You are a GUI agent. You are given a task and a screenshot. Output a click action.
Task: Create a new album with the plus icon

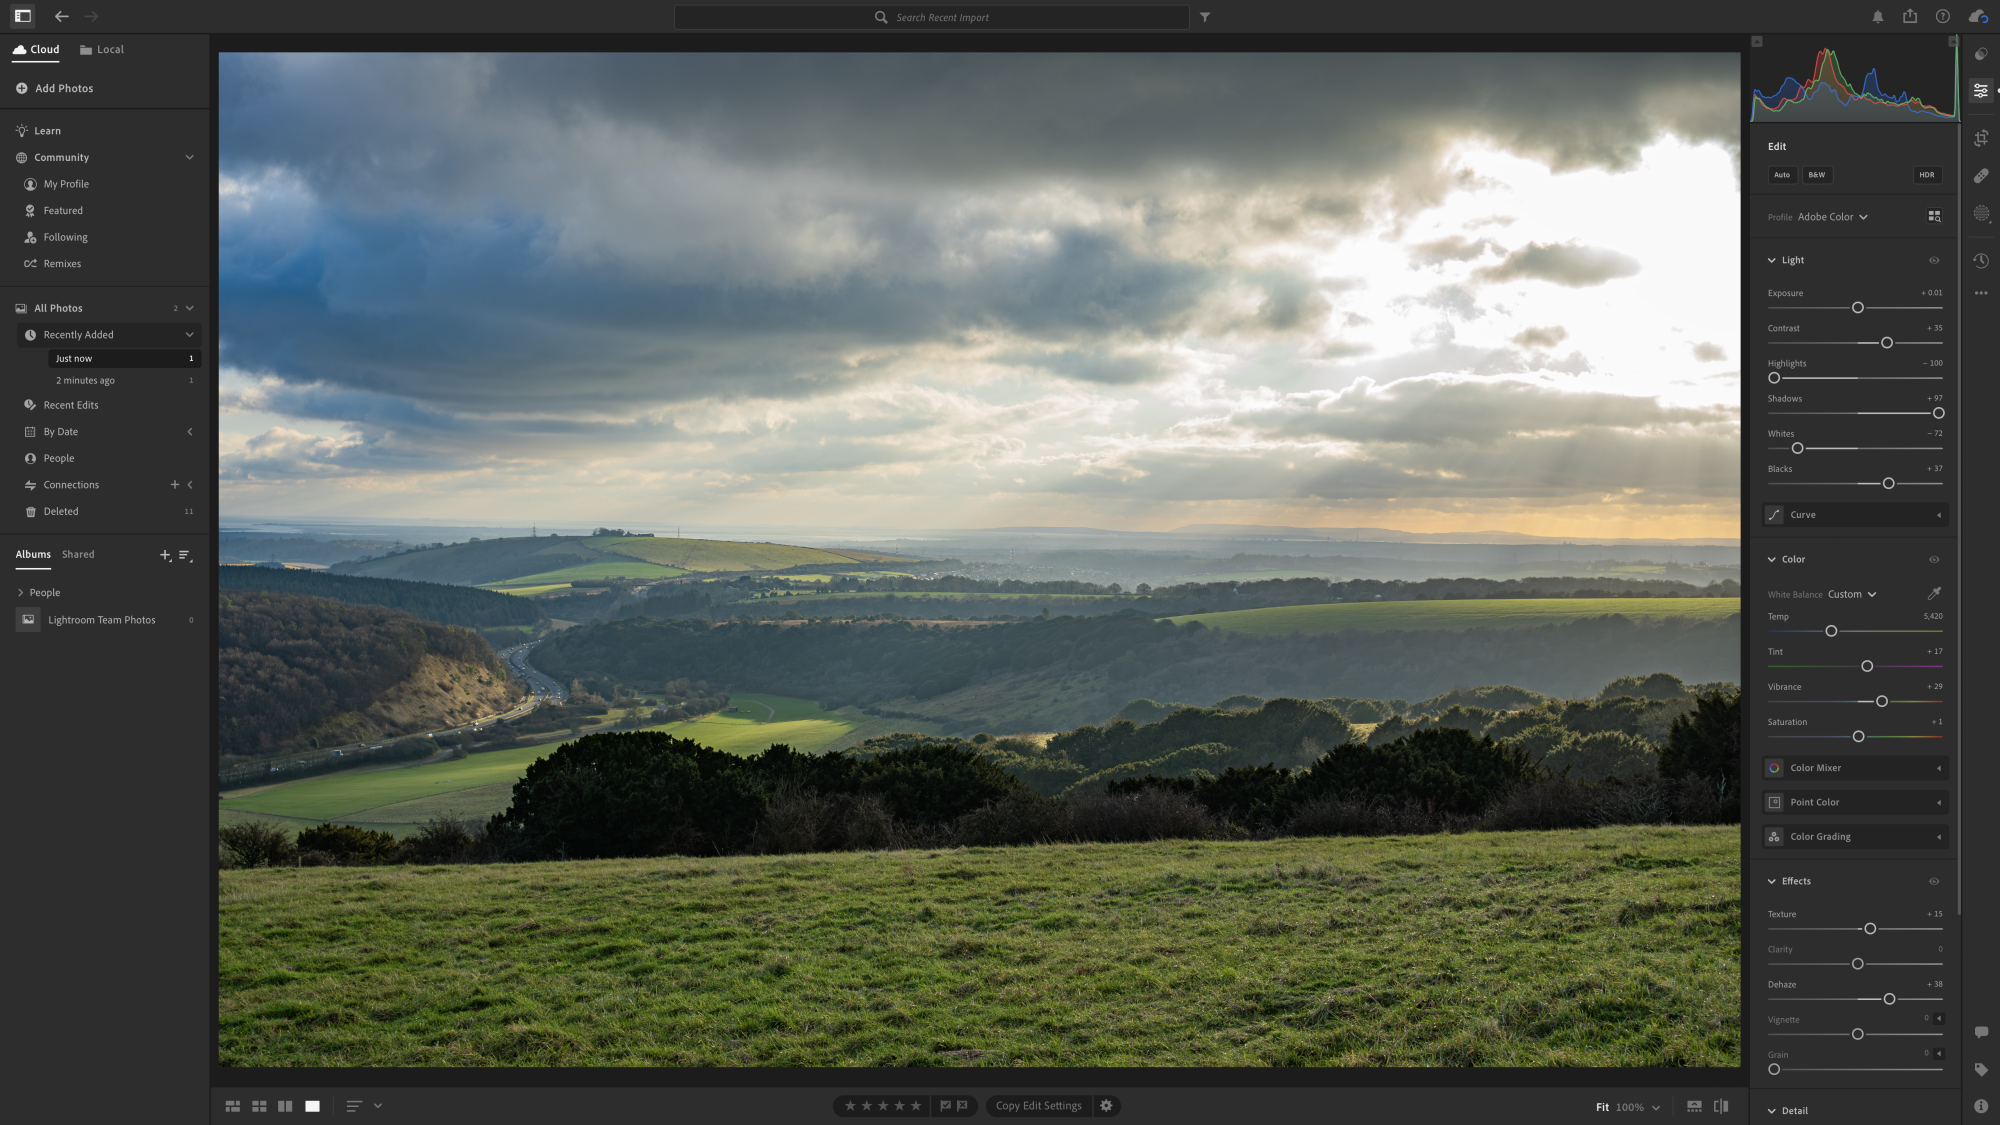tap(165, 555)
